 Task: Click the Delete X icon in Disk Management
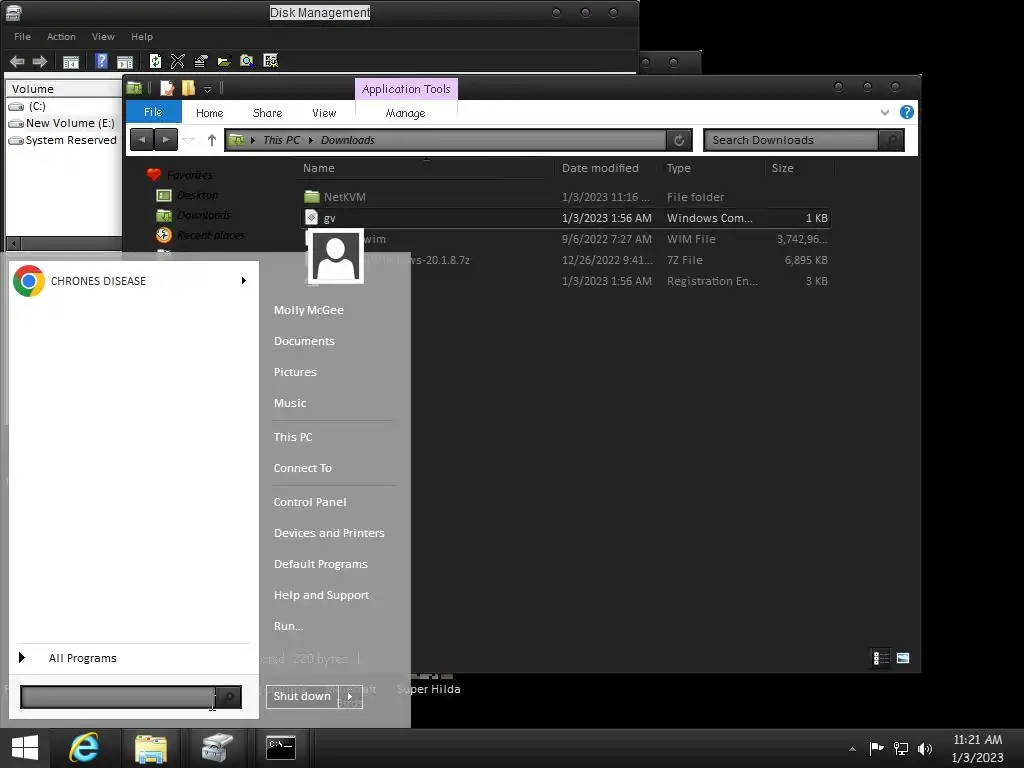click(x=178, y=61)
